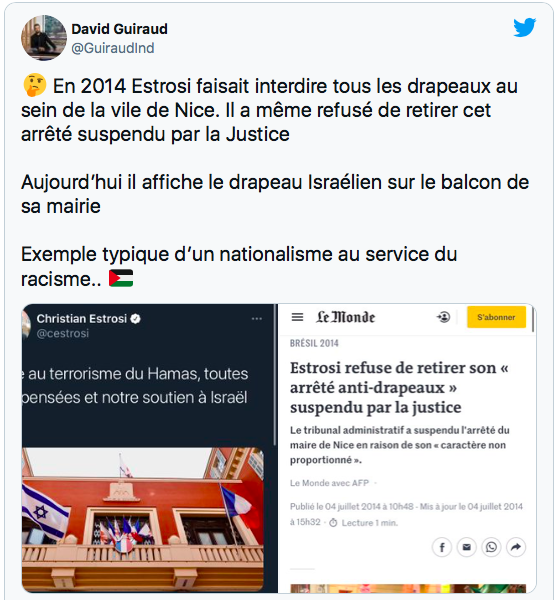Click Christian Estrosi's verified badge
The height and width of the screenshot is (600, 554).
pos(135,318)
